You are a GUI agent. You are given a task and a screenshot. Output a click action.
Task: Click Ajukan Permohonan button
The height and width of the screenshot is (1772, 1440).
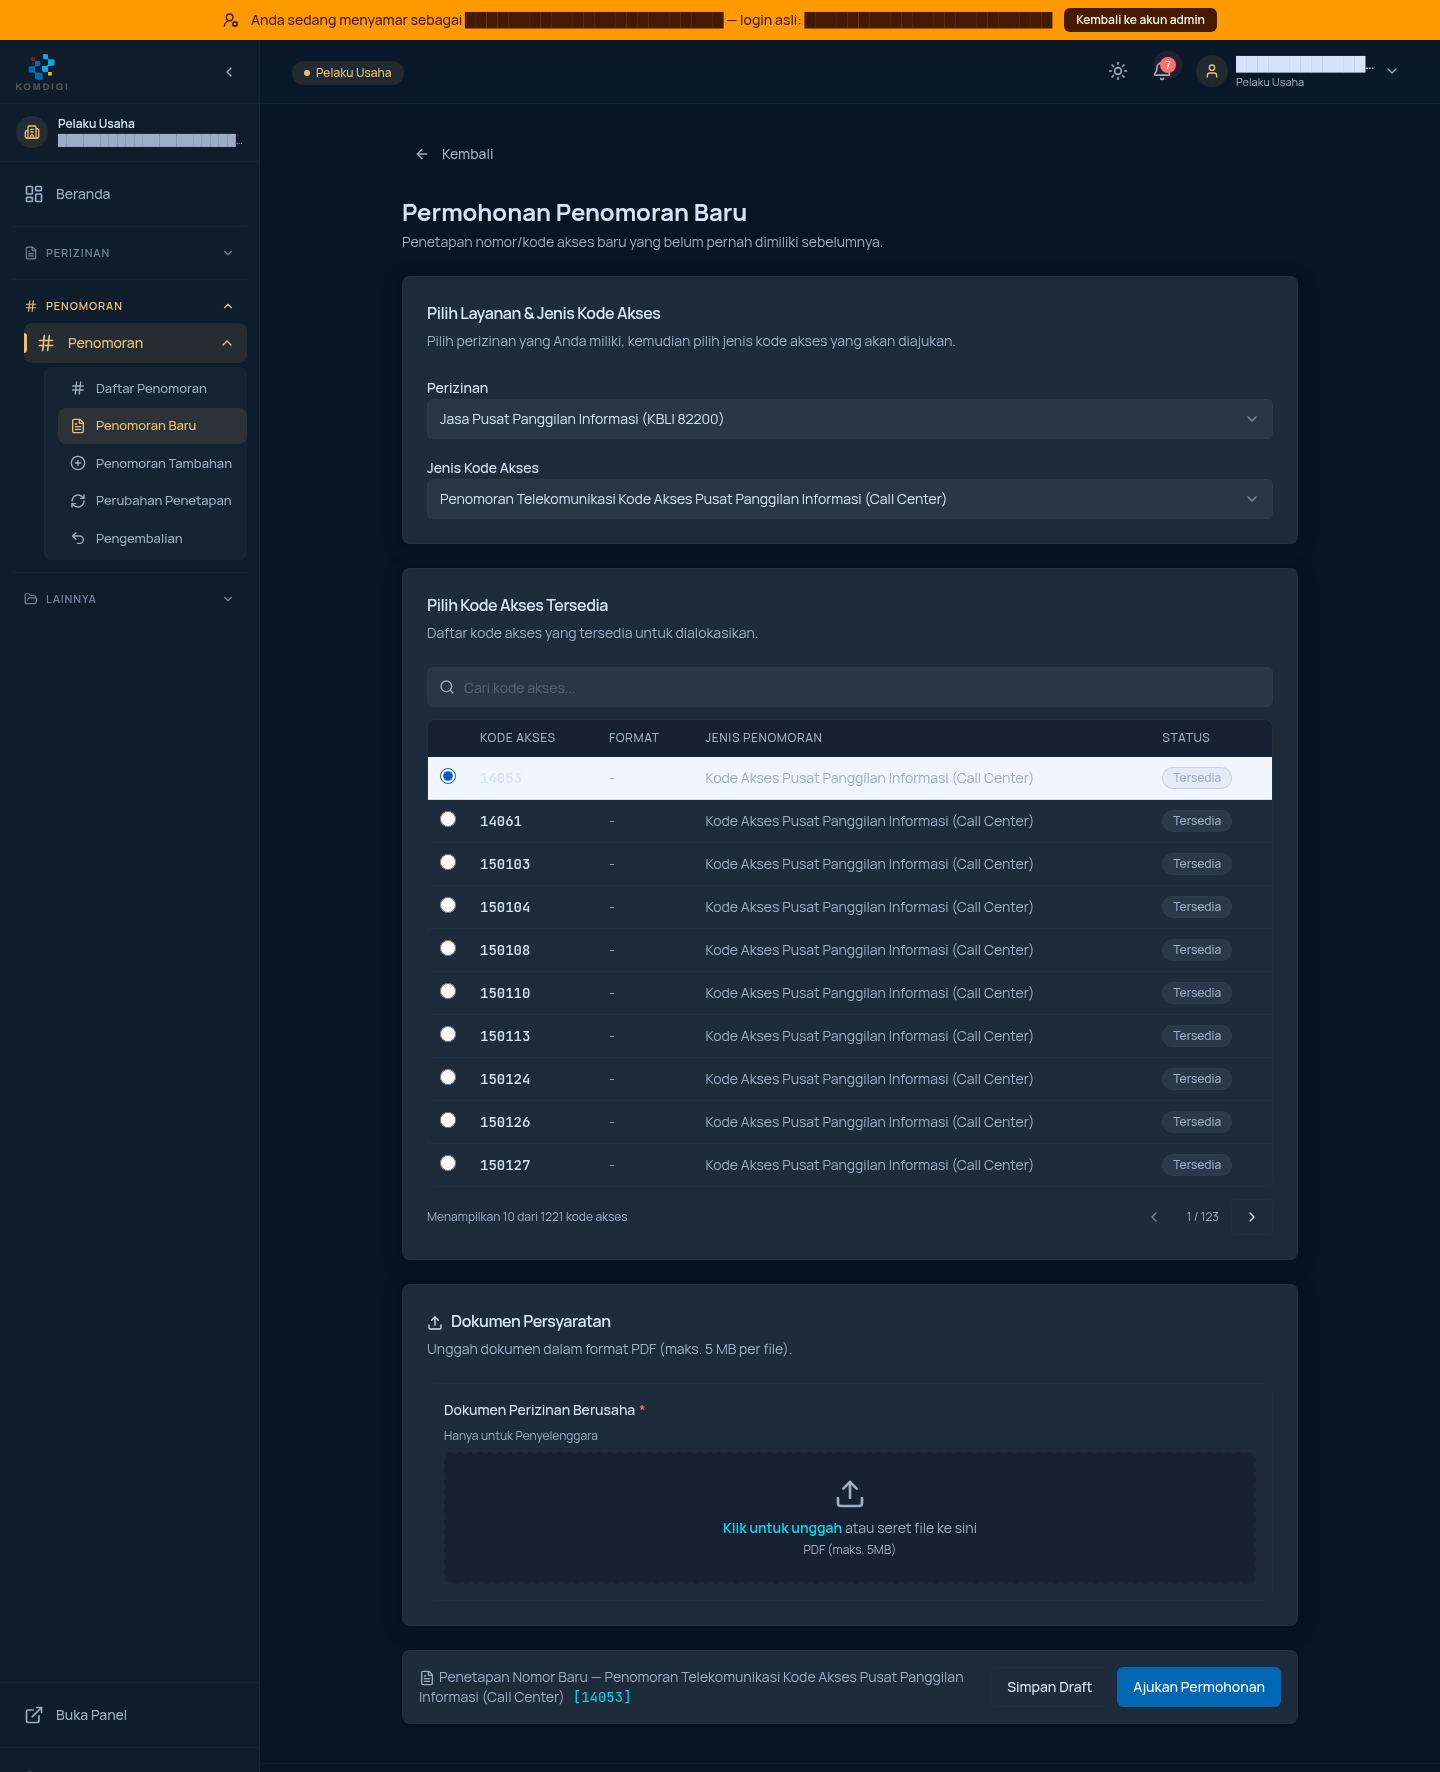click(x=1199, y=1687)
